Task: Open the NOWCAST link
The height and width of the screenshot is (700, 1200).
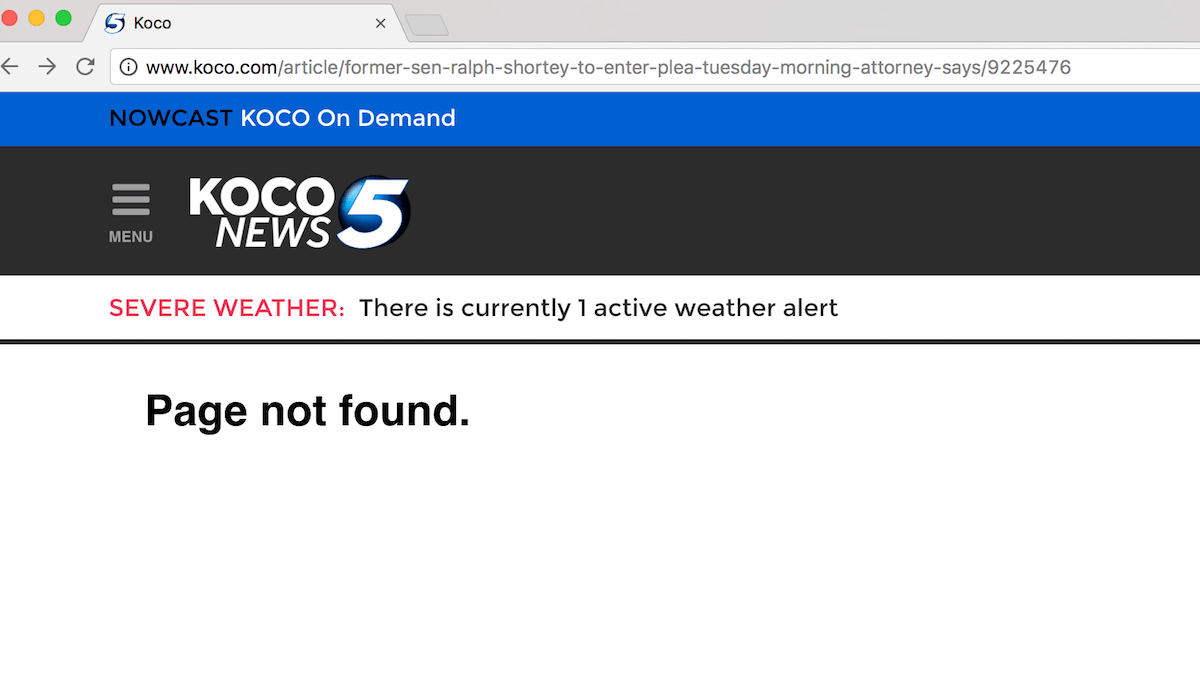Action: (x=171, y=118)
